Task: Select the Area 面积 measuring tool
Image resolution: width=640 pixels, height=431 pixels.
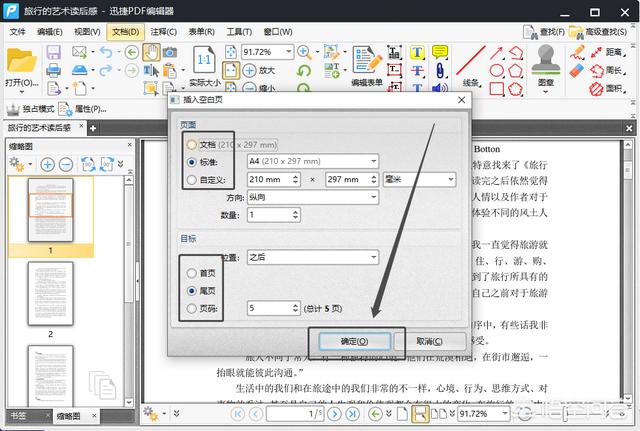Action: 608,89
